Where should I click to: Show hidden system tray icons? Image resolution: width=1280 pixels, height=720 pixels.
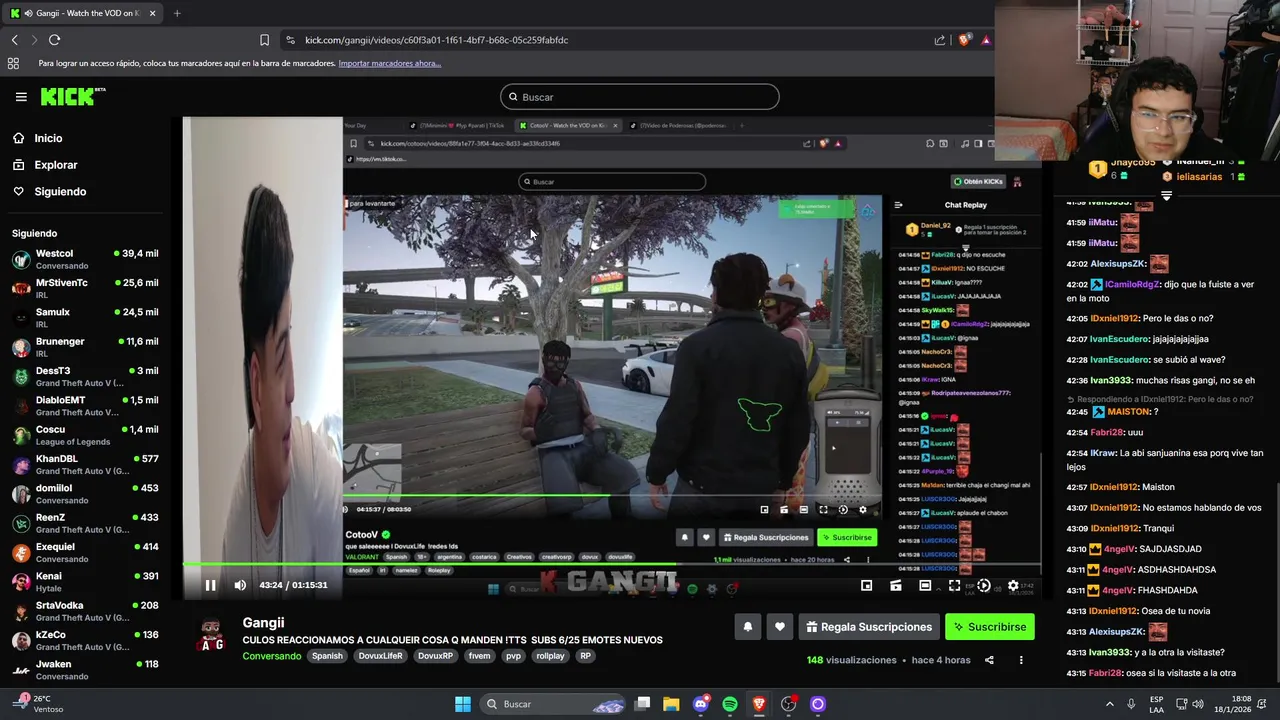point(1110,704)
